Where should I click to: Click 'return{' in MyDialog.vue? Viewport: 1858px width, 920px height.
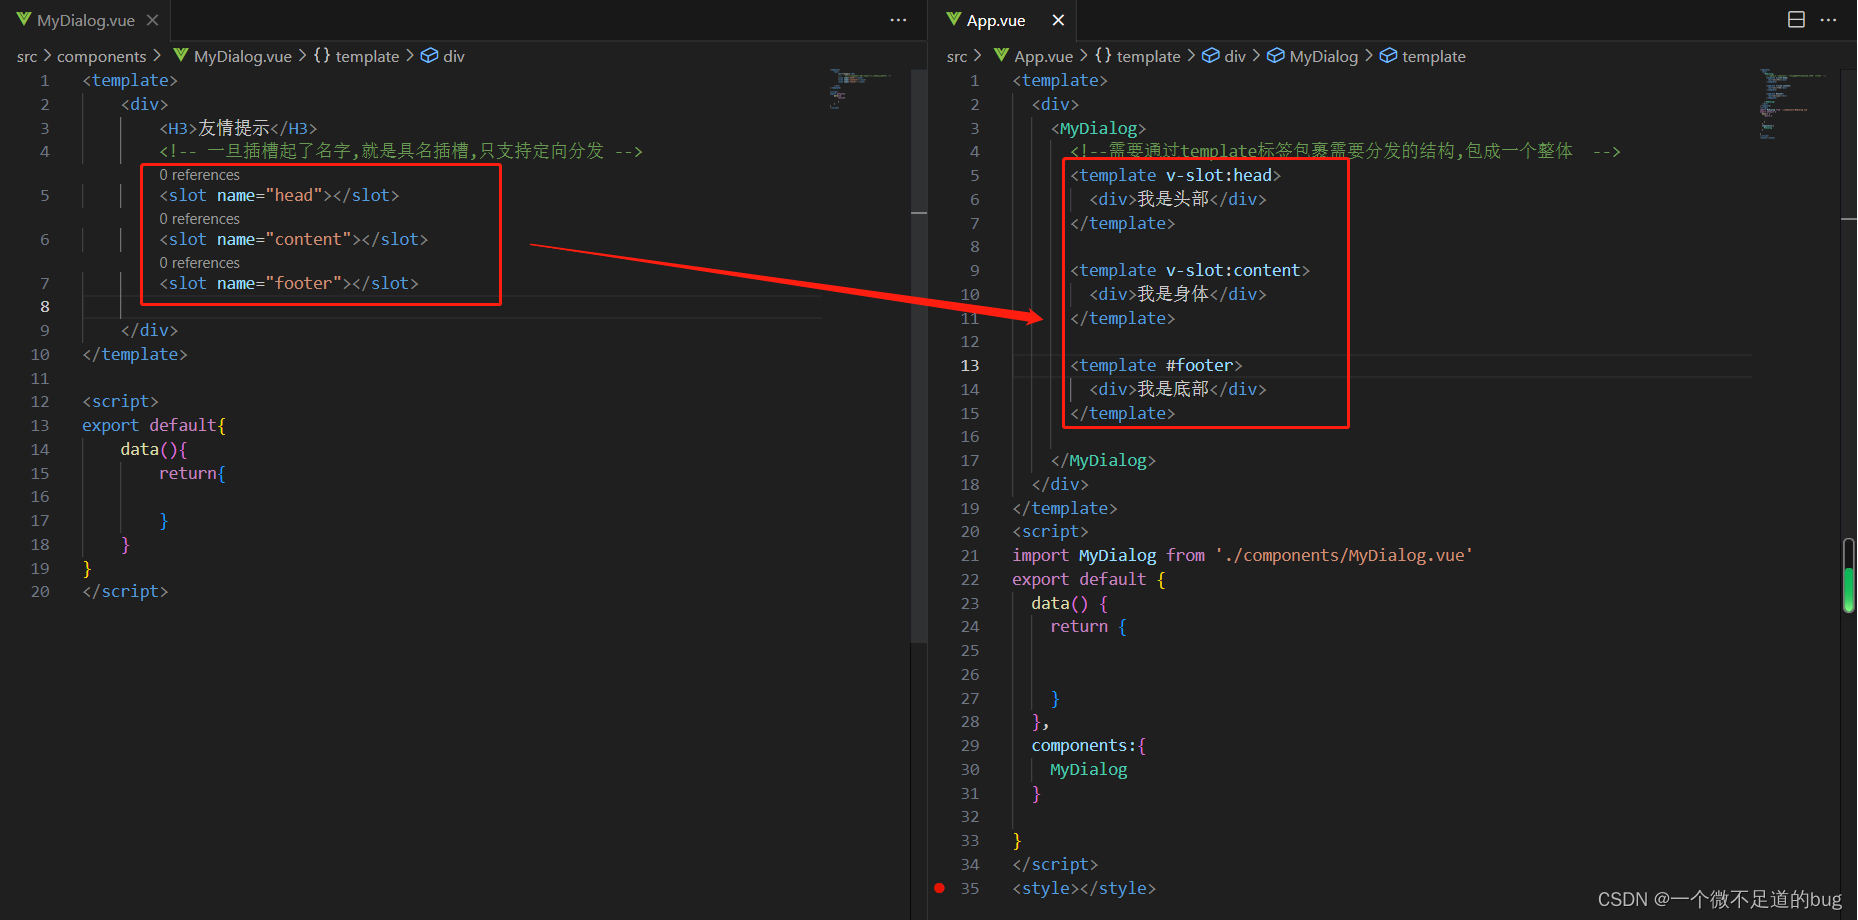point(192,474)
